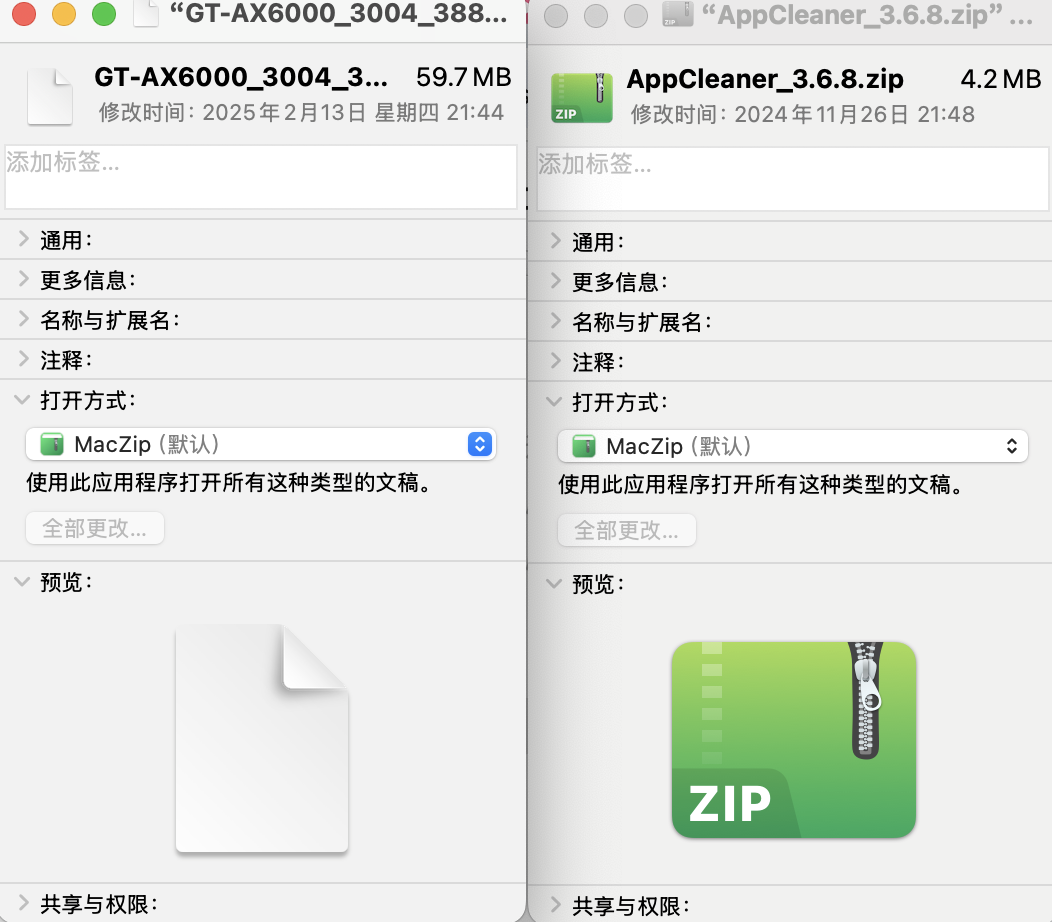Click MacZip app icon in AppCleaner open-with dropdown
This screenshot has width=1052, height=922.
point(584,446)
